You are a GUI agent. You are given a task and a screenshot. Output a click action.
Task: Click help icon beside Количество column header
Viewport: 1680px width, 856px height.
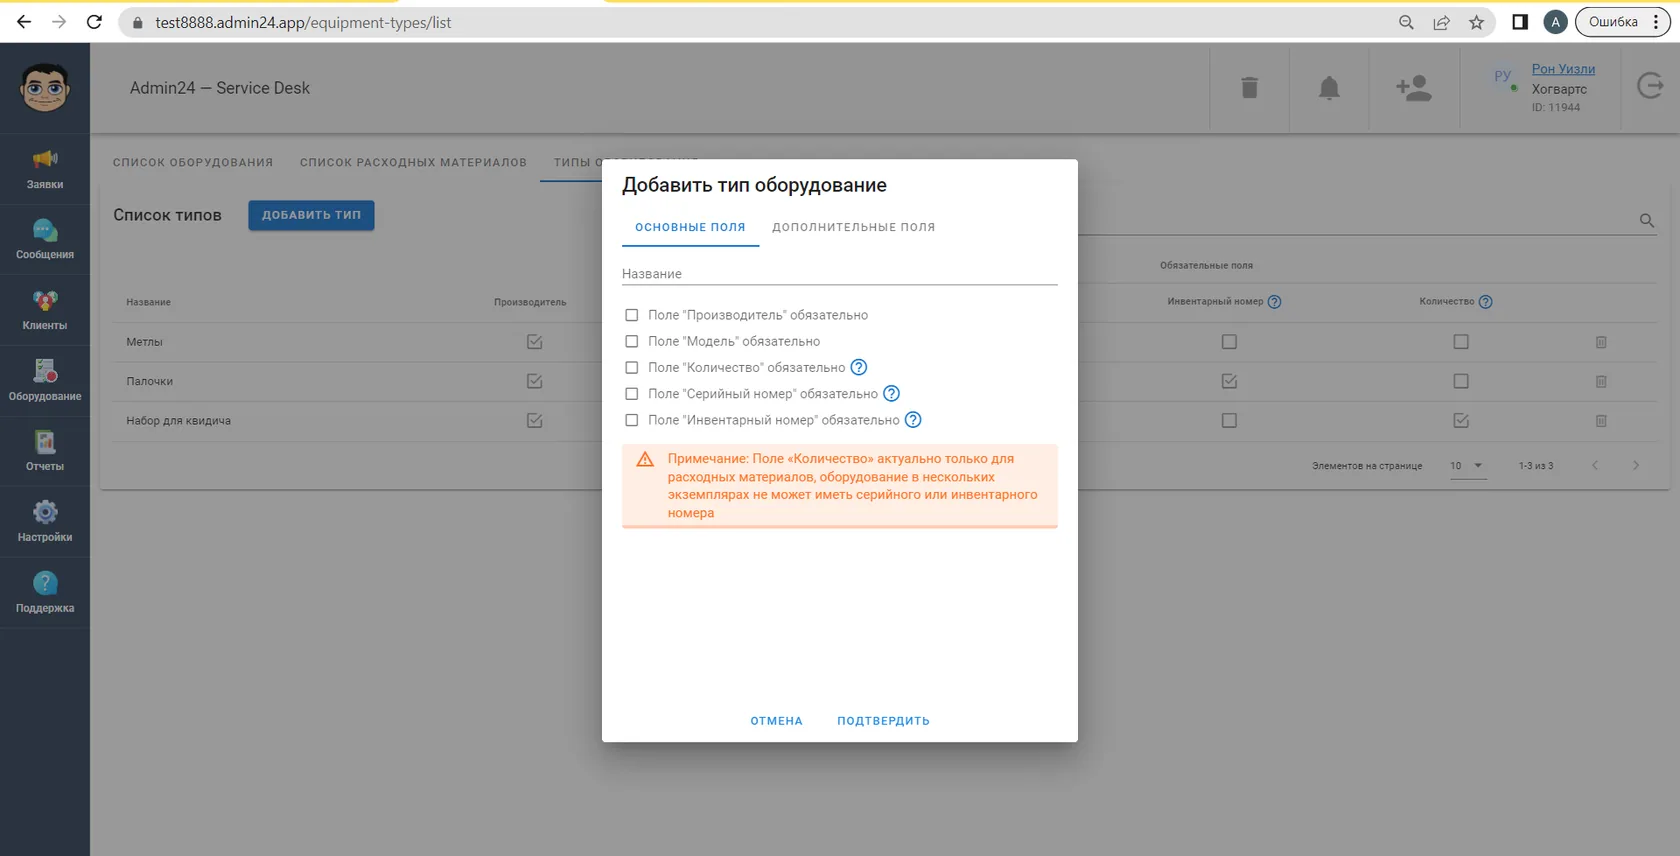tap(1486, 302)
